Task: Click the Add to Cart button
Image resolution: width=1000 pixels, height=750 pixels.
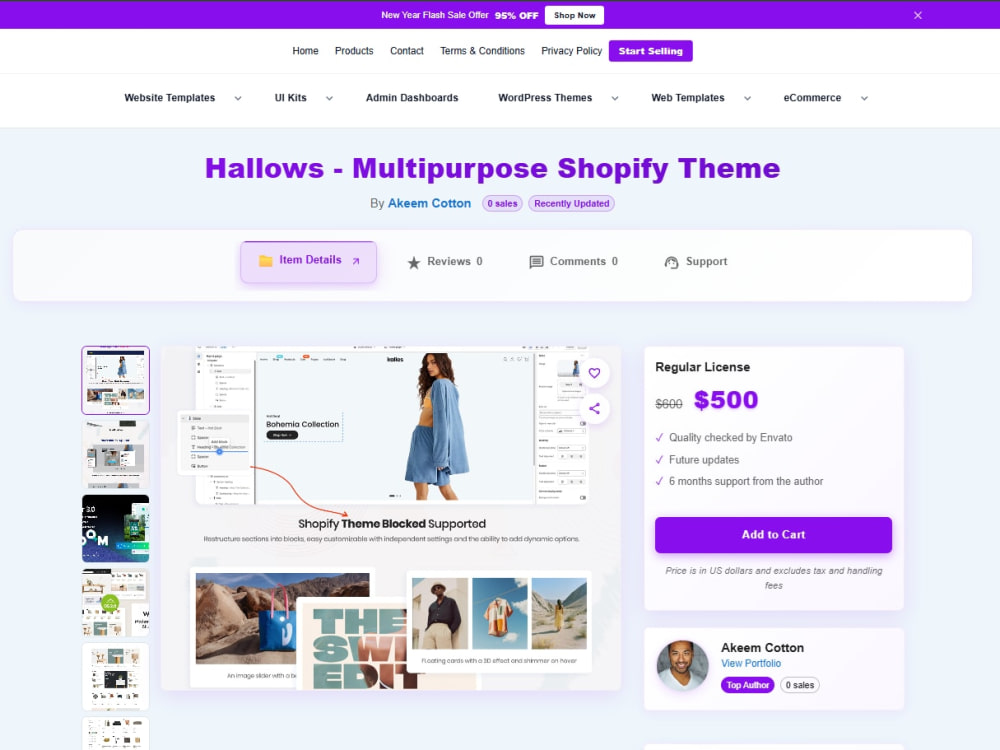Action: tap(773, 534)
